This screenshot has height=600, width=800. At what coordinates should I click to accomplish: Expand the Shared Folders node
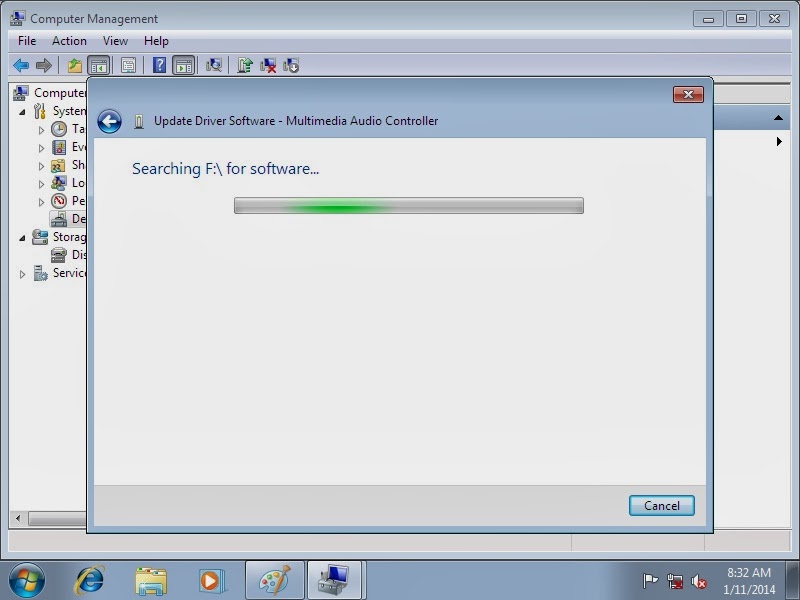41,166
